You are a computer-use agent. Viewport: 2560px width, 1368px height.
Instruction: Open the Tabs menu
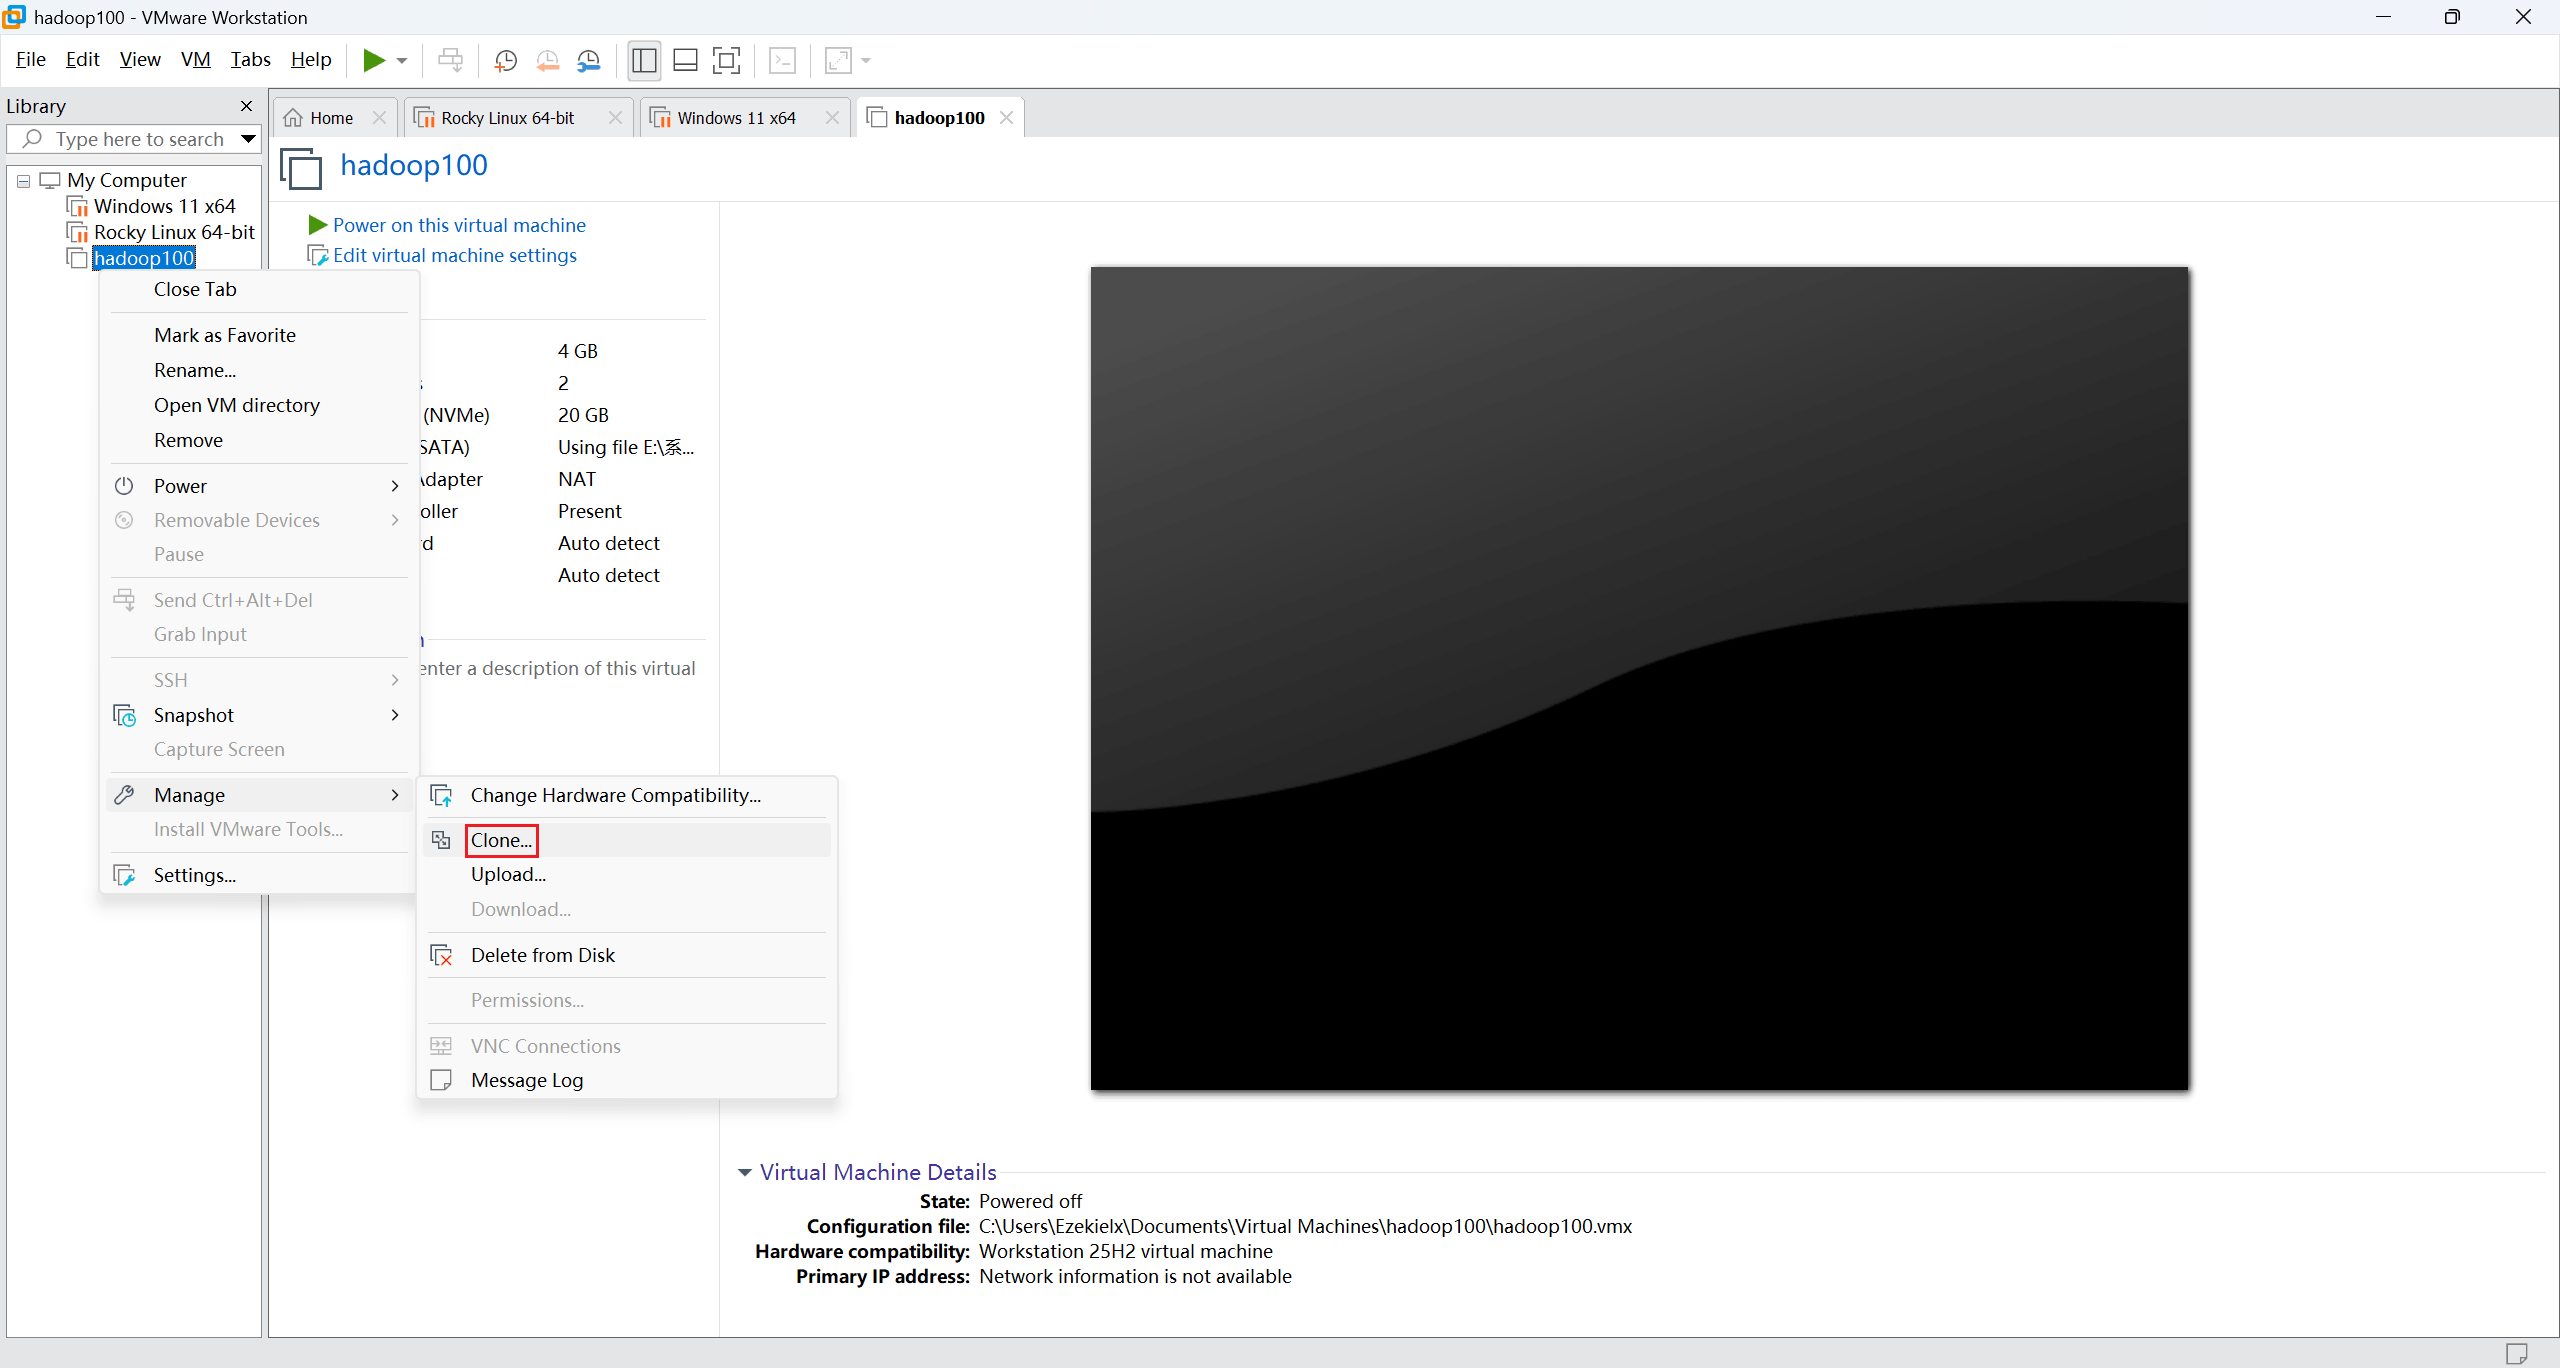250,60
